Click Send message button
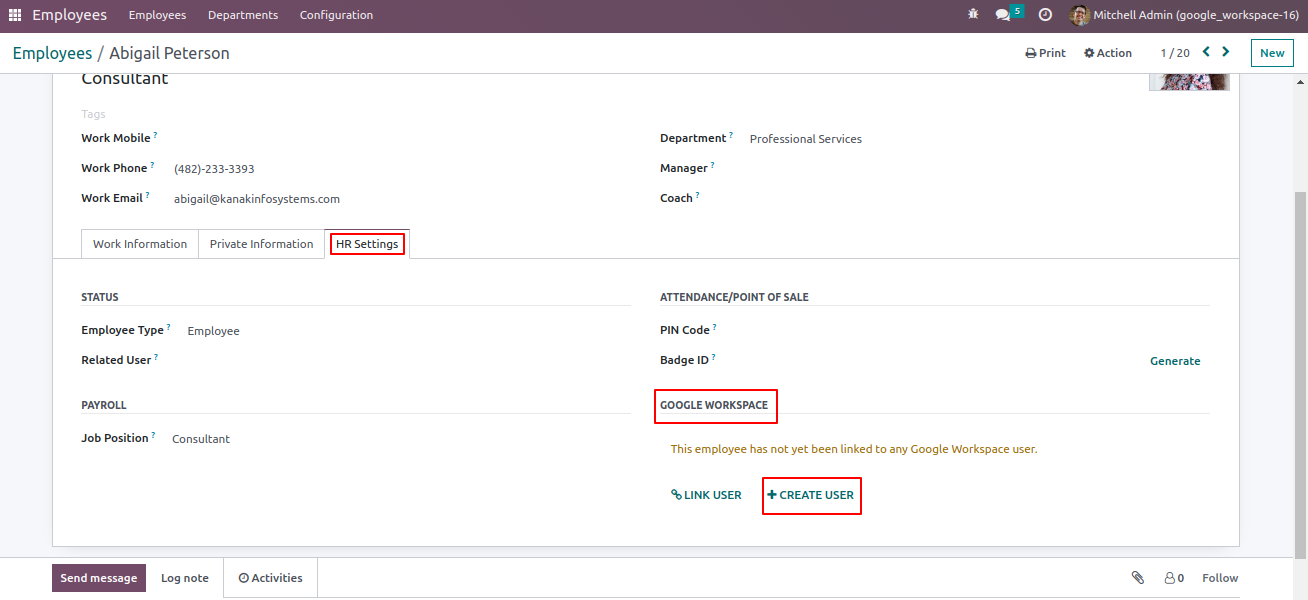This screenshot has height=600, width=1308. (x=99, y=578)
